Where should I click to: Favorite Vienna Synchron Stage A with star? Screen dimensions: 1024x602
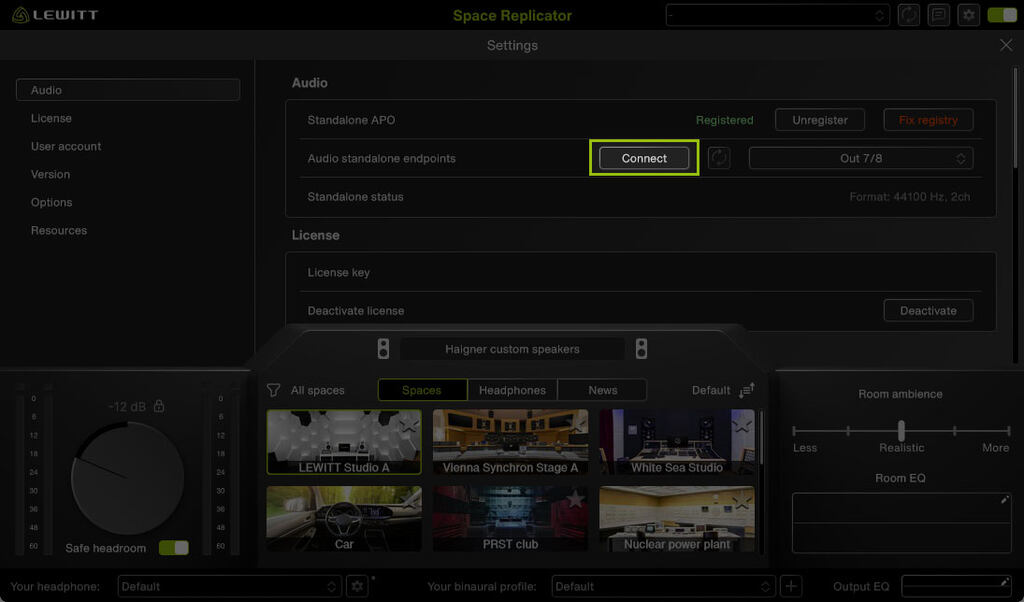575,424
